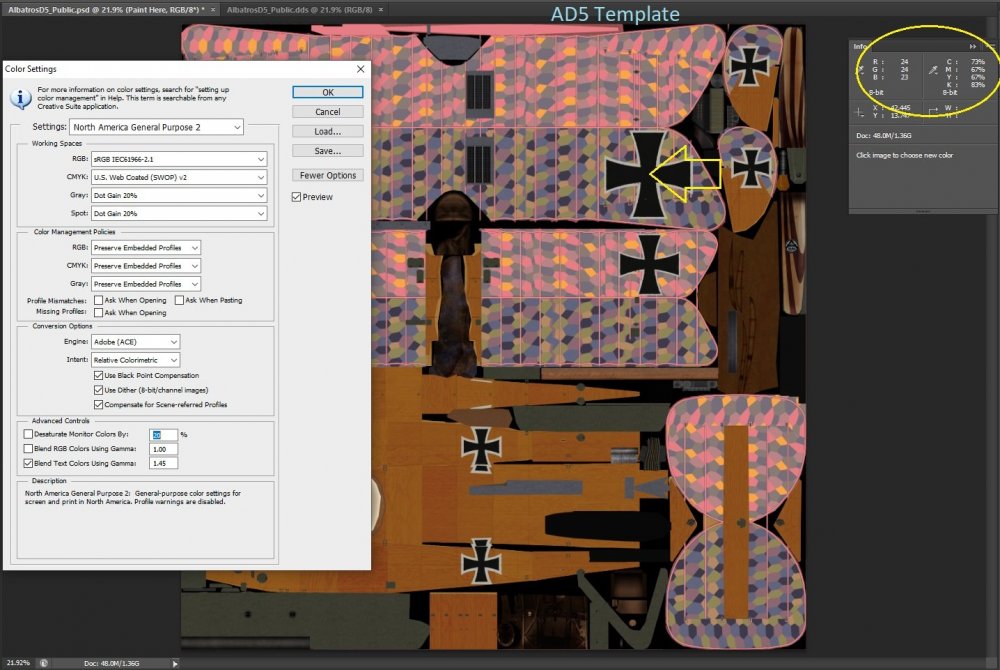Screen dimensions: 1000x670
Task: Expand the Working Spaces CMYK dropdown
Action: tap(179, 177)
